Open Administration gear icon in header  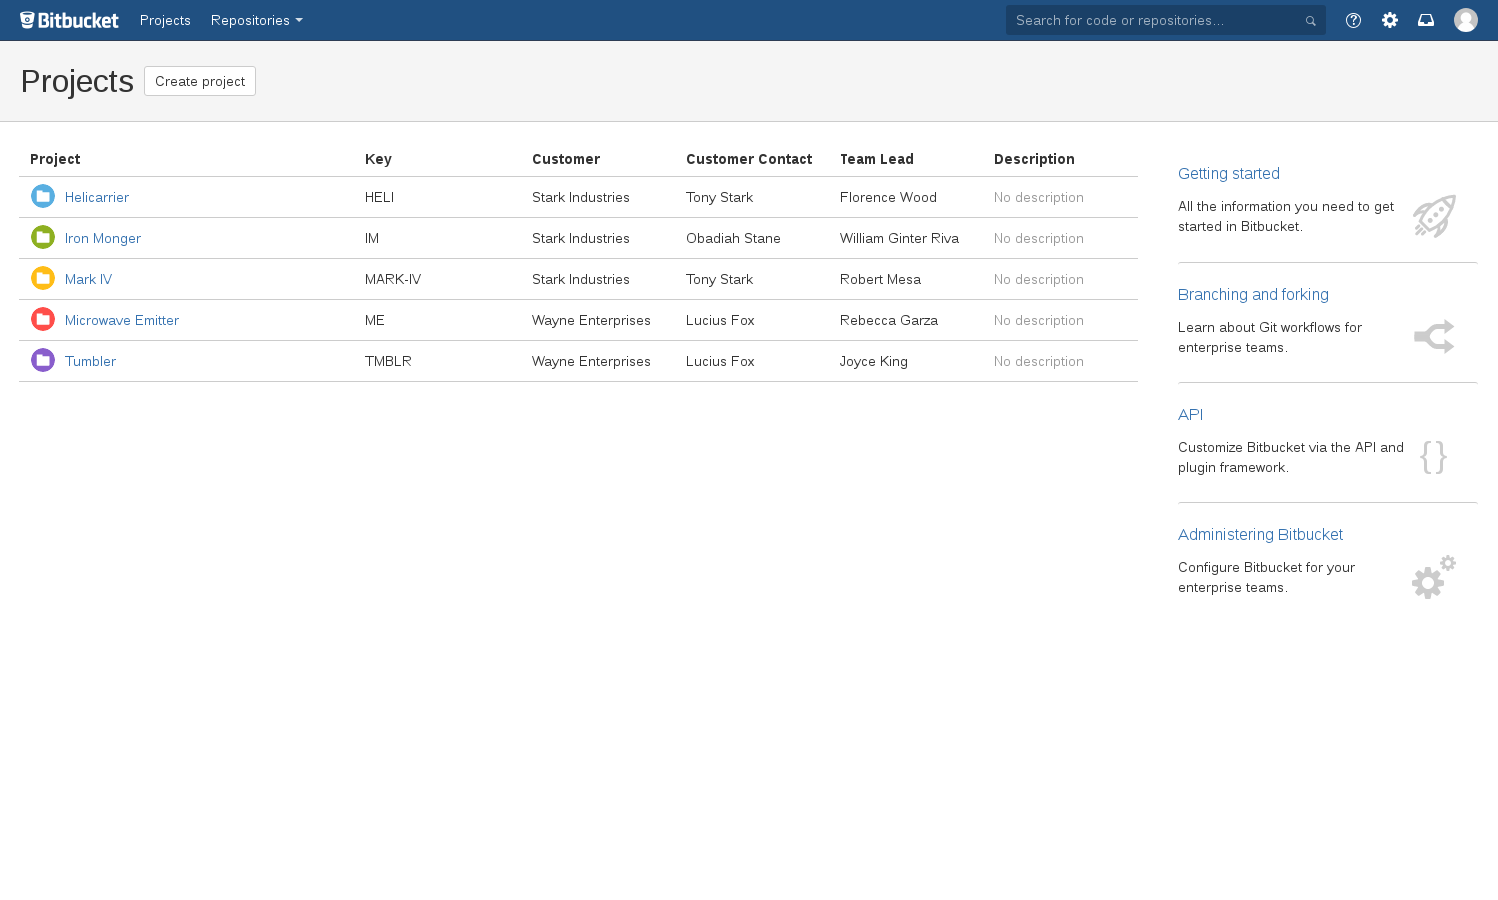[1390, 20]
